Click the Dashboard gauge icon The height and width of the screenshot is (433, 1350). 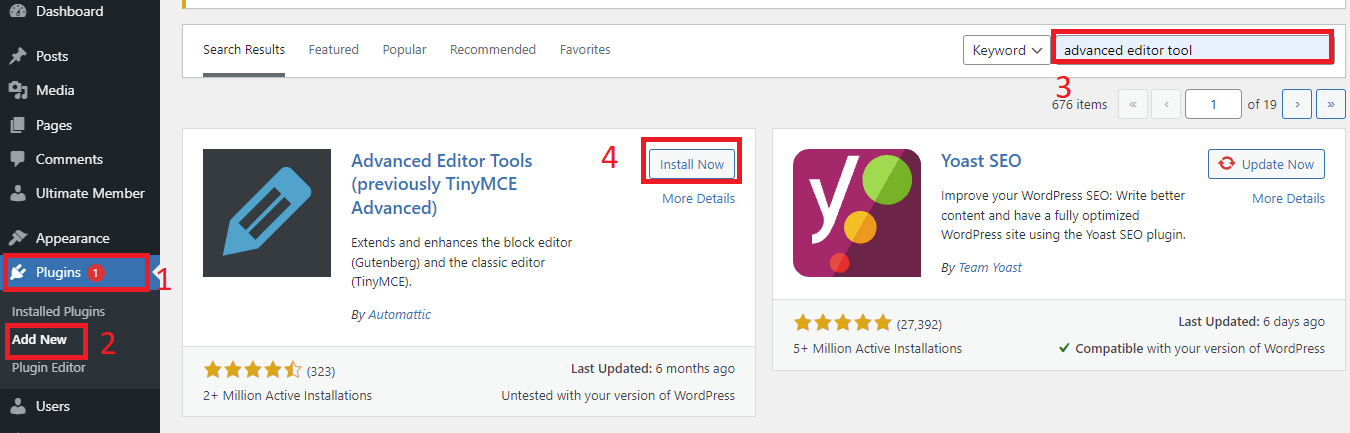(18, 11)
